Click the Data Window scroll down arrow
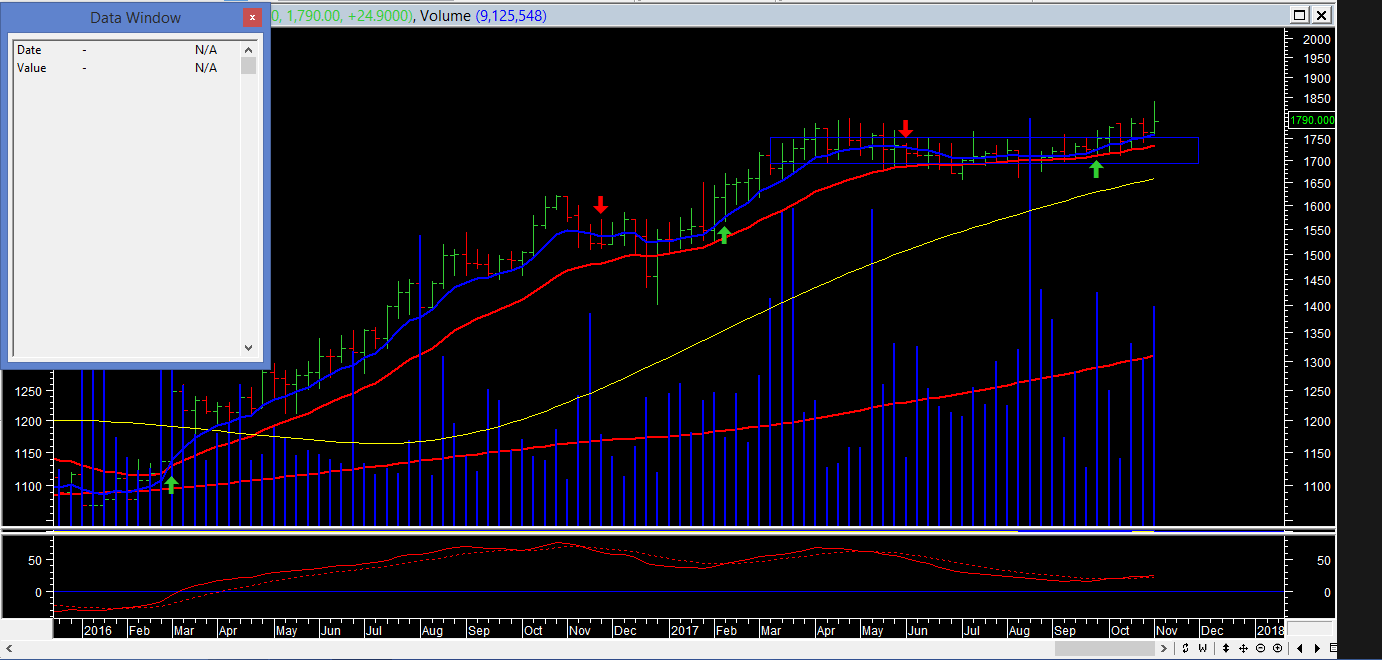Screen dimensions: 1382x660 point(249,347)
